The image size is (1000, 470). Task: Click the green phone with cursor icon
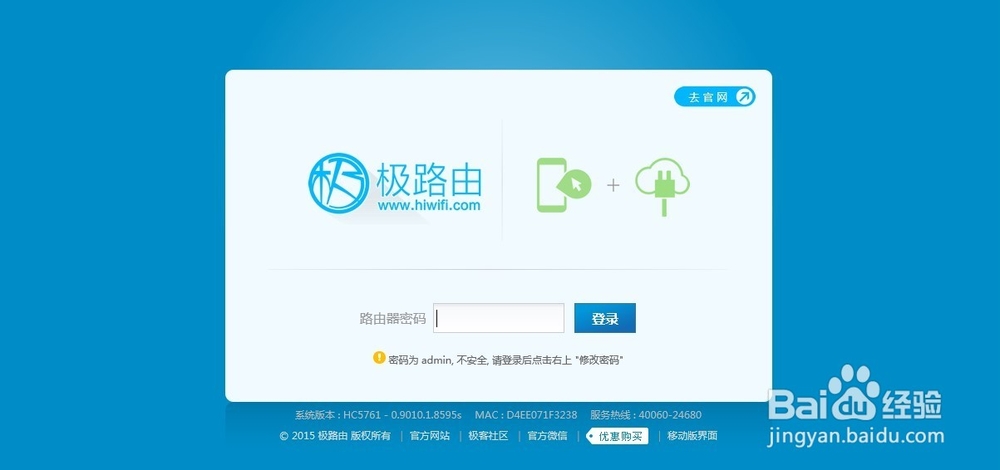pos(562,185)
